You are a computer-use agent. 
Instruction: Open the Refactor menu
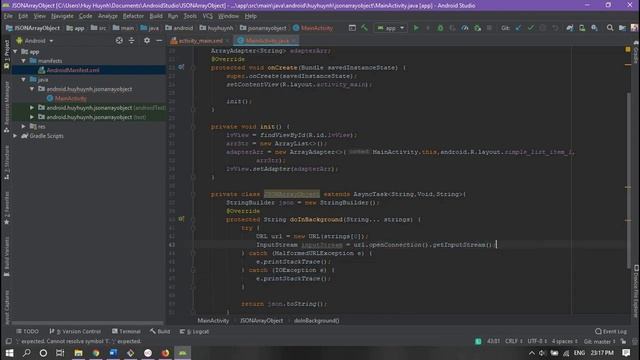133,16
